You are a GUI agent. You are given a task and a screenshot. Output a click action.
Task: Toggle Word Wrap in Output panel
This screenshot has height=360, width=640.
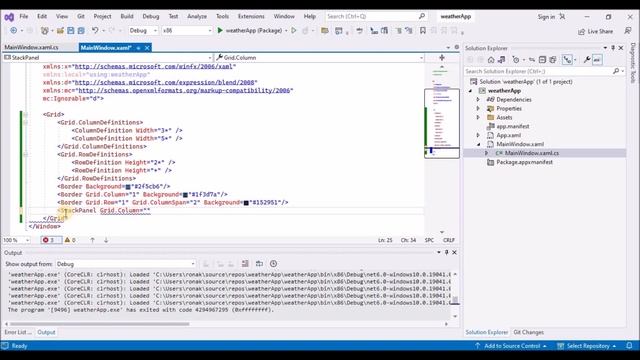click(x=259, y=264)
